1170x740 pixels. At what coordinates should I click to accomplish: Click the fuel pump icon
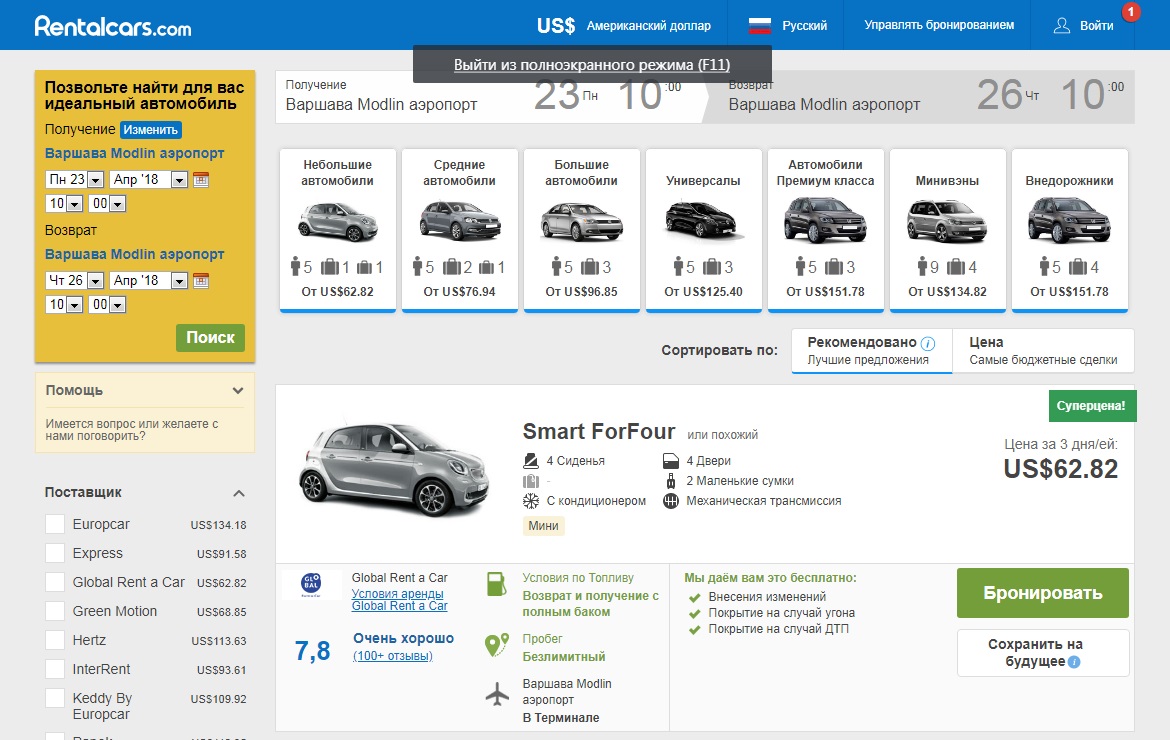click(496, 583)
